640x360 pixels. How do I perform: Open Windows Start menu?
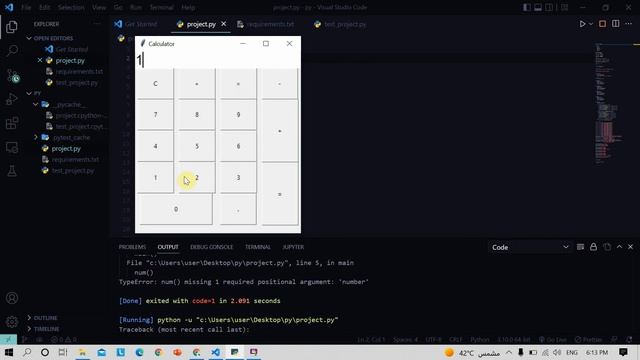(9, 352)
